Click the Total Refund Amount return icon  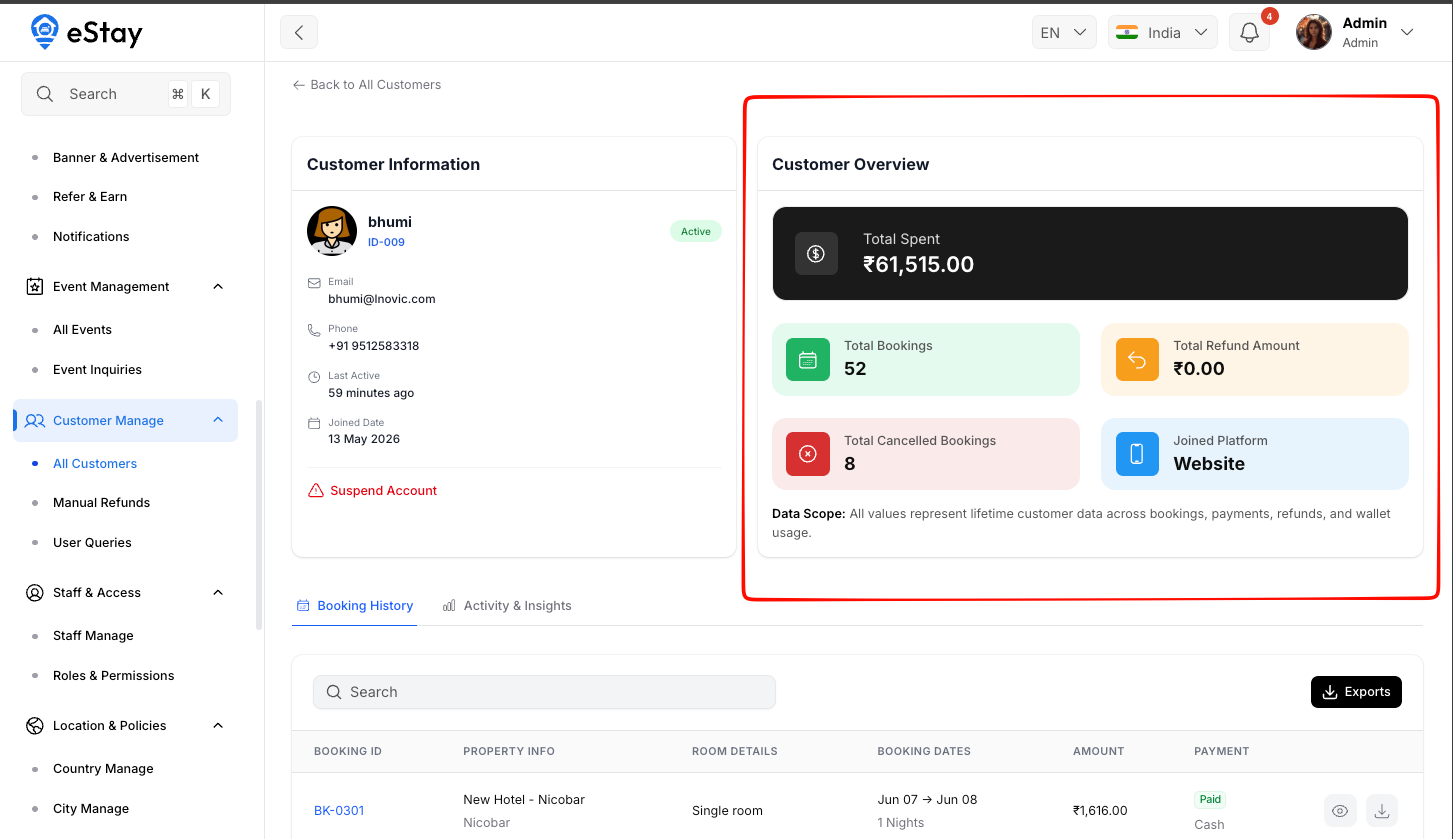pos(1137,360)
